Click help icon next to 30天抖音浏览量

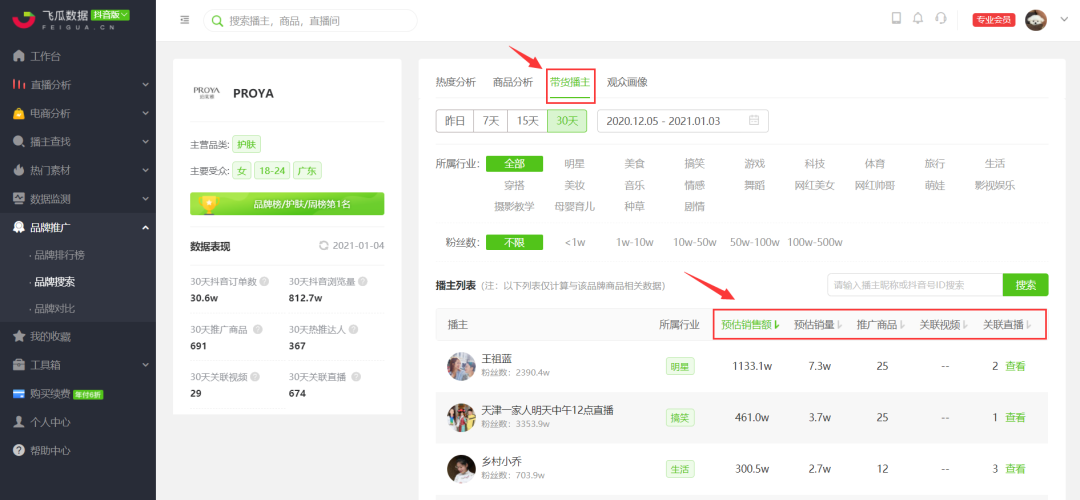tap(363, 282)
